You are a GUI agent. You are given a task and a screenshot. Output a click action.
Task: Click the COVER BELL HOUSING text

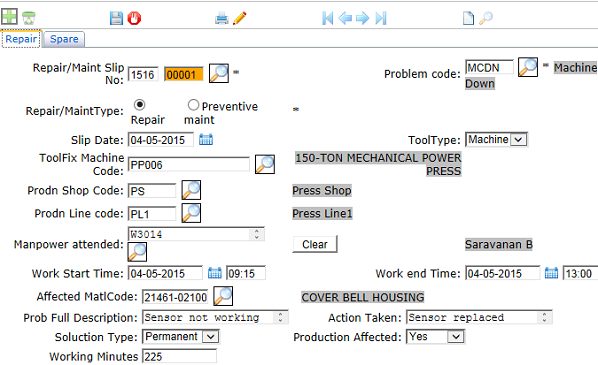pos(363,297)
